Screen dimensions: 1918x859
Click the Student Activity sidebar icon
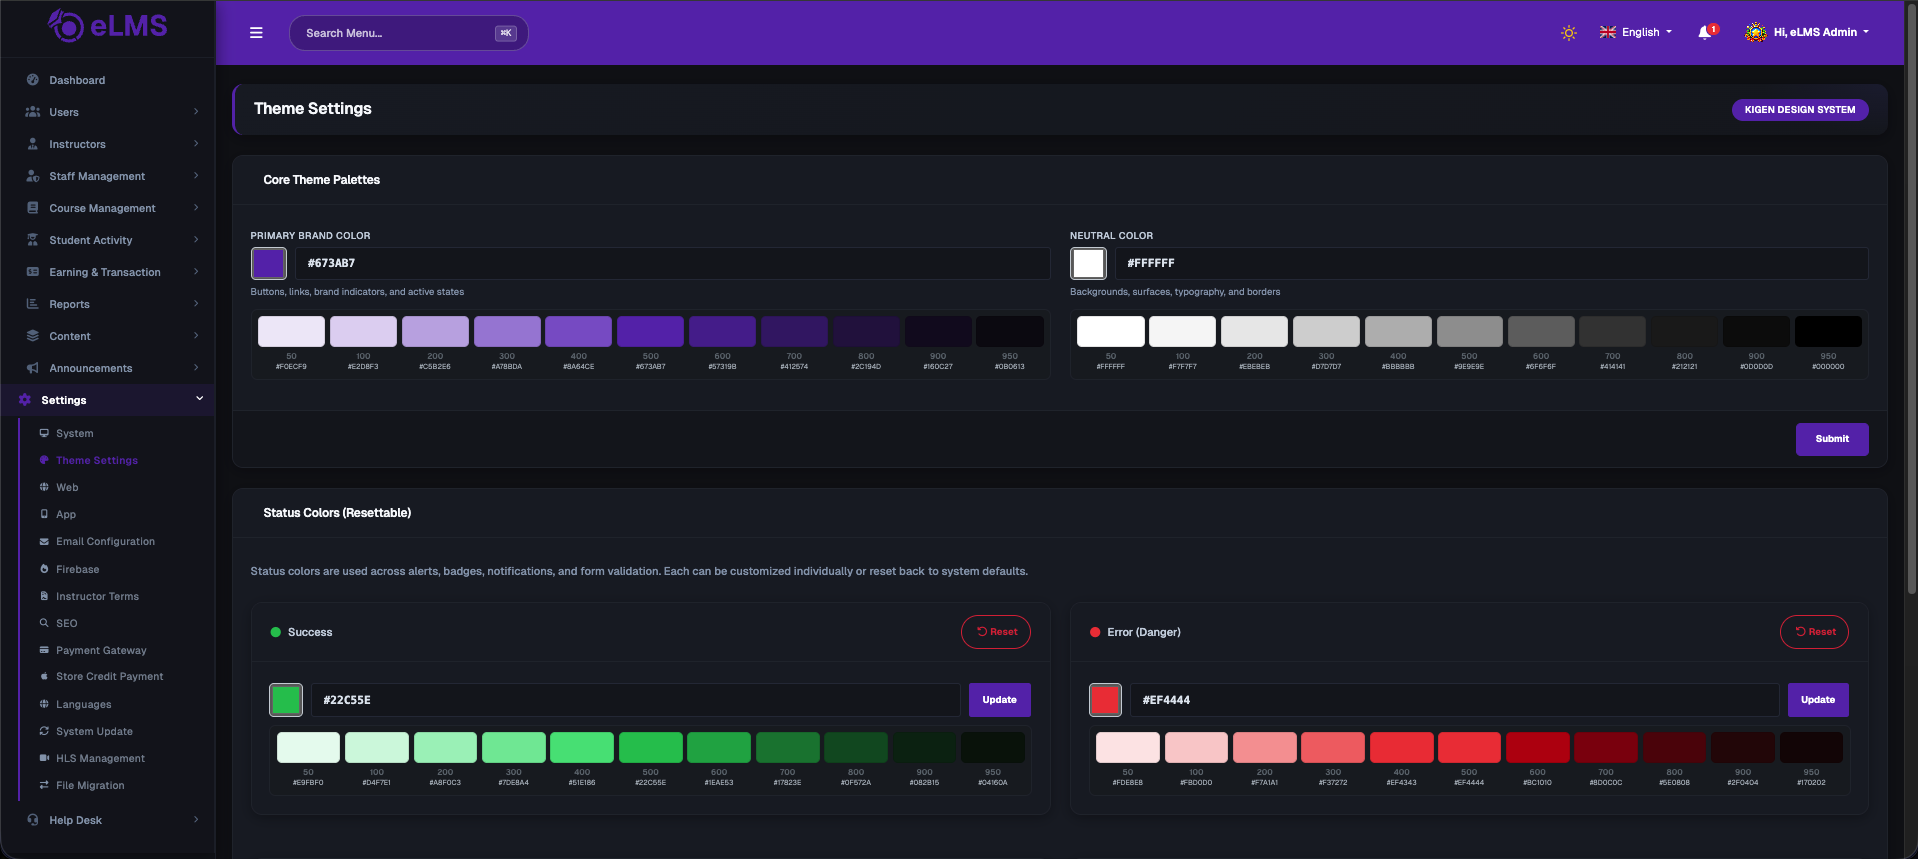[x=33, y=240]
